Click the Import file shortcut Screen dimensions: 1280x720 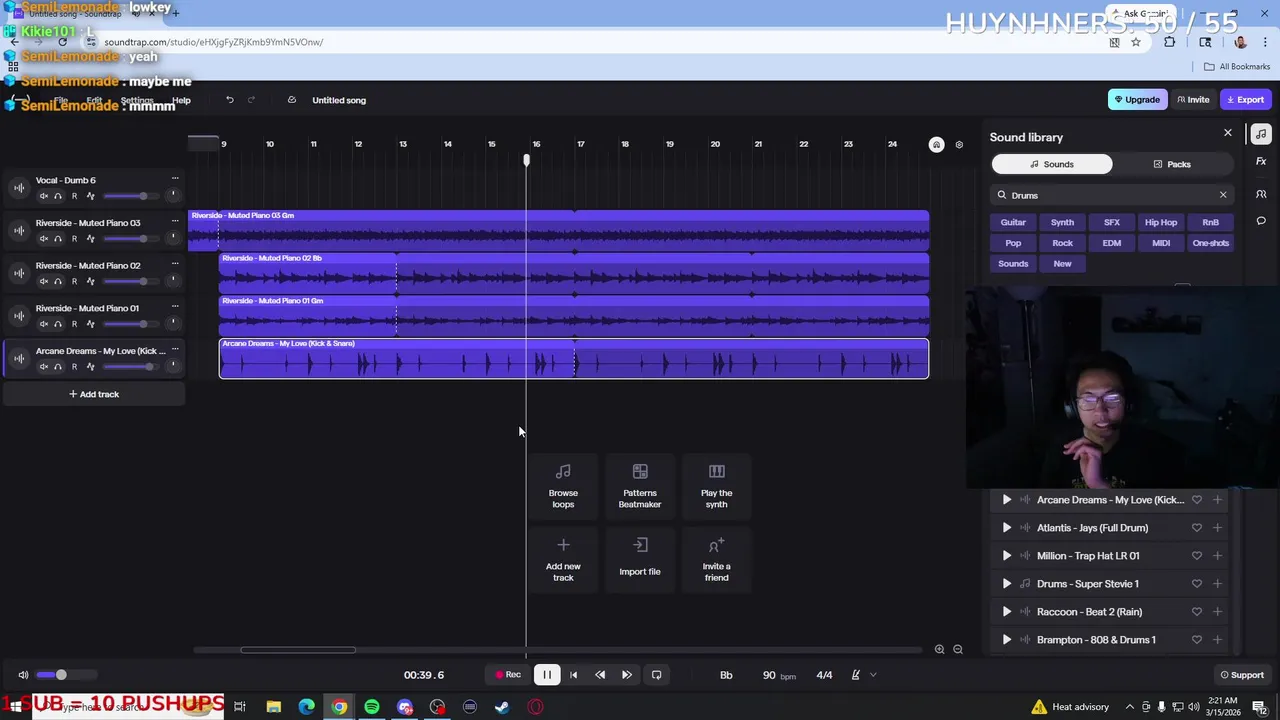(x=640, y=560)
